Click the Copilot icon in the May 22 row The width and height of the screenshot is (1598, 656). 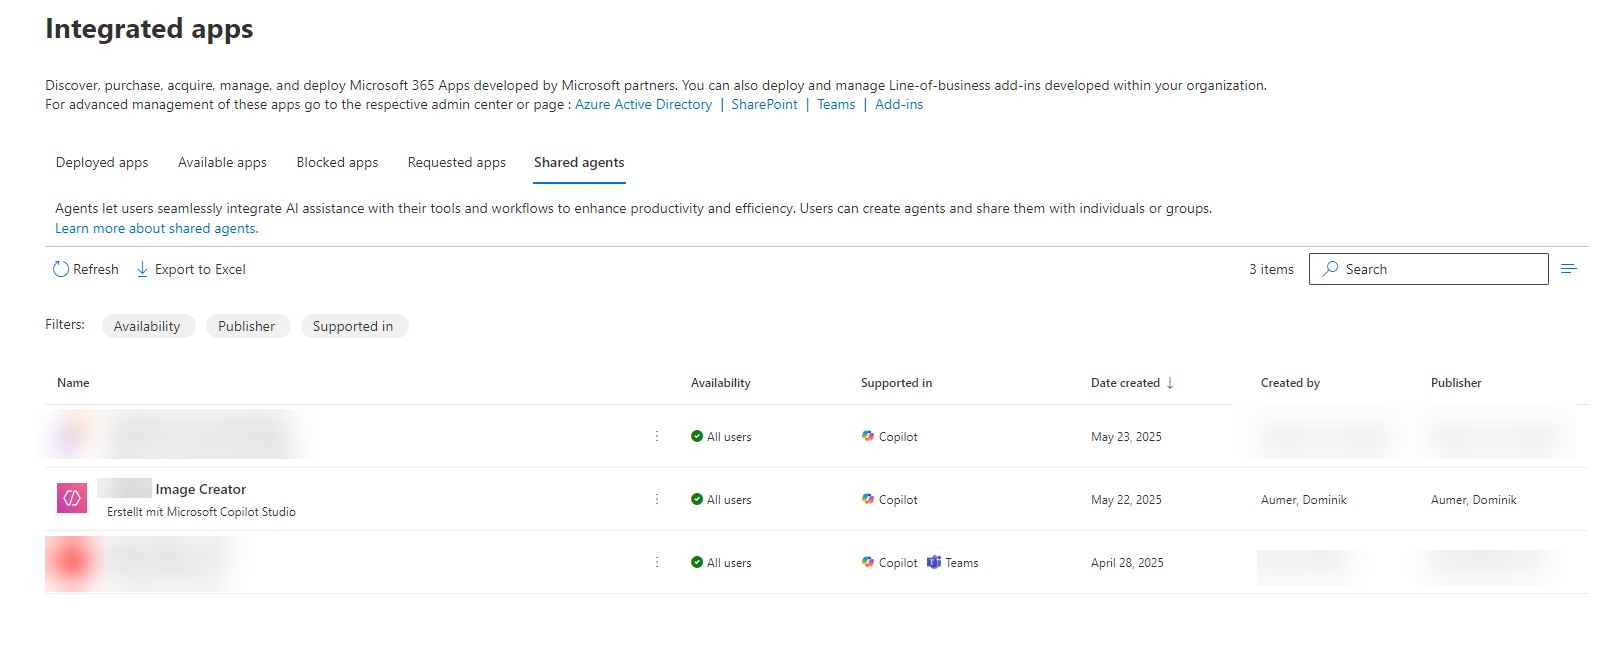click(868, 499)
